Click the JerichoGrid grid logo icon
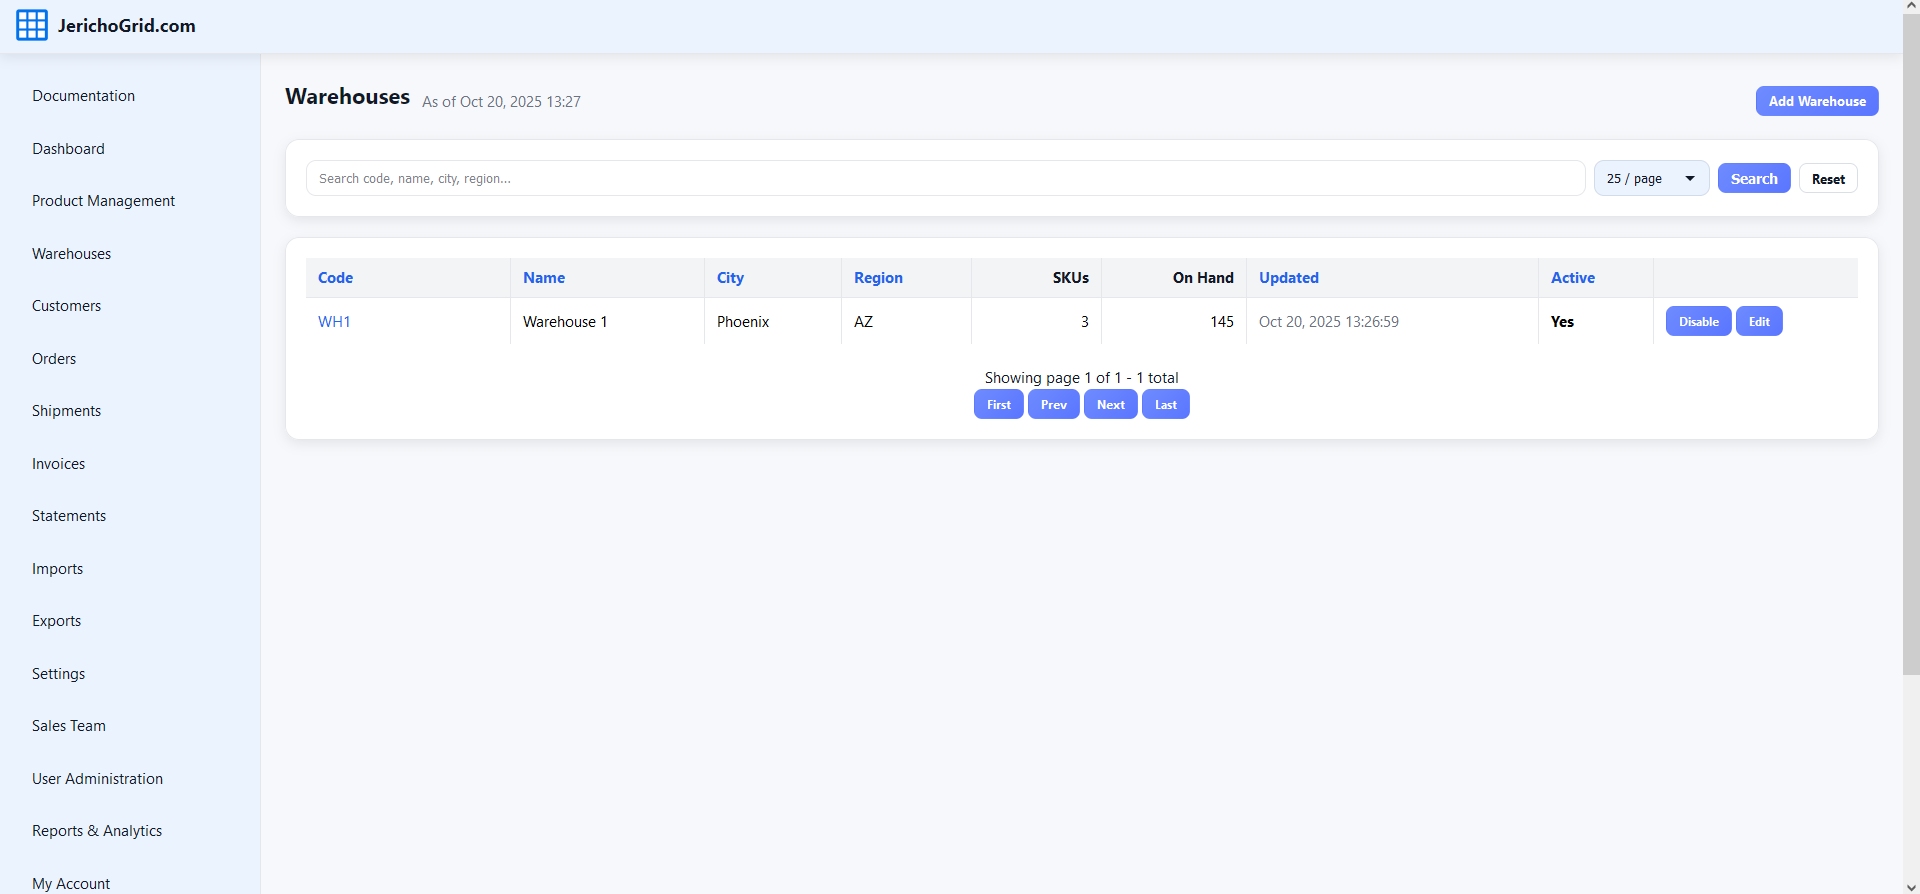This screenshot has width=1920, height=894. 32,26
